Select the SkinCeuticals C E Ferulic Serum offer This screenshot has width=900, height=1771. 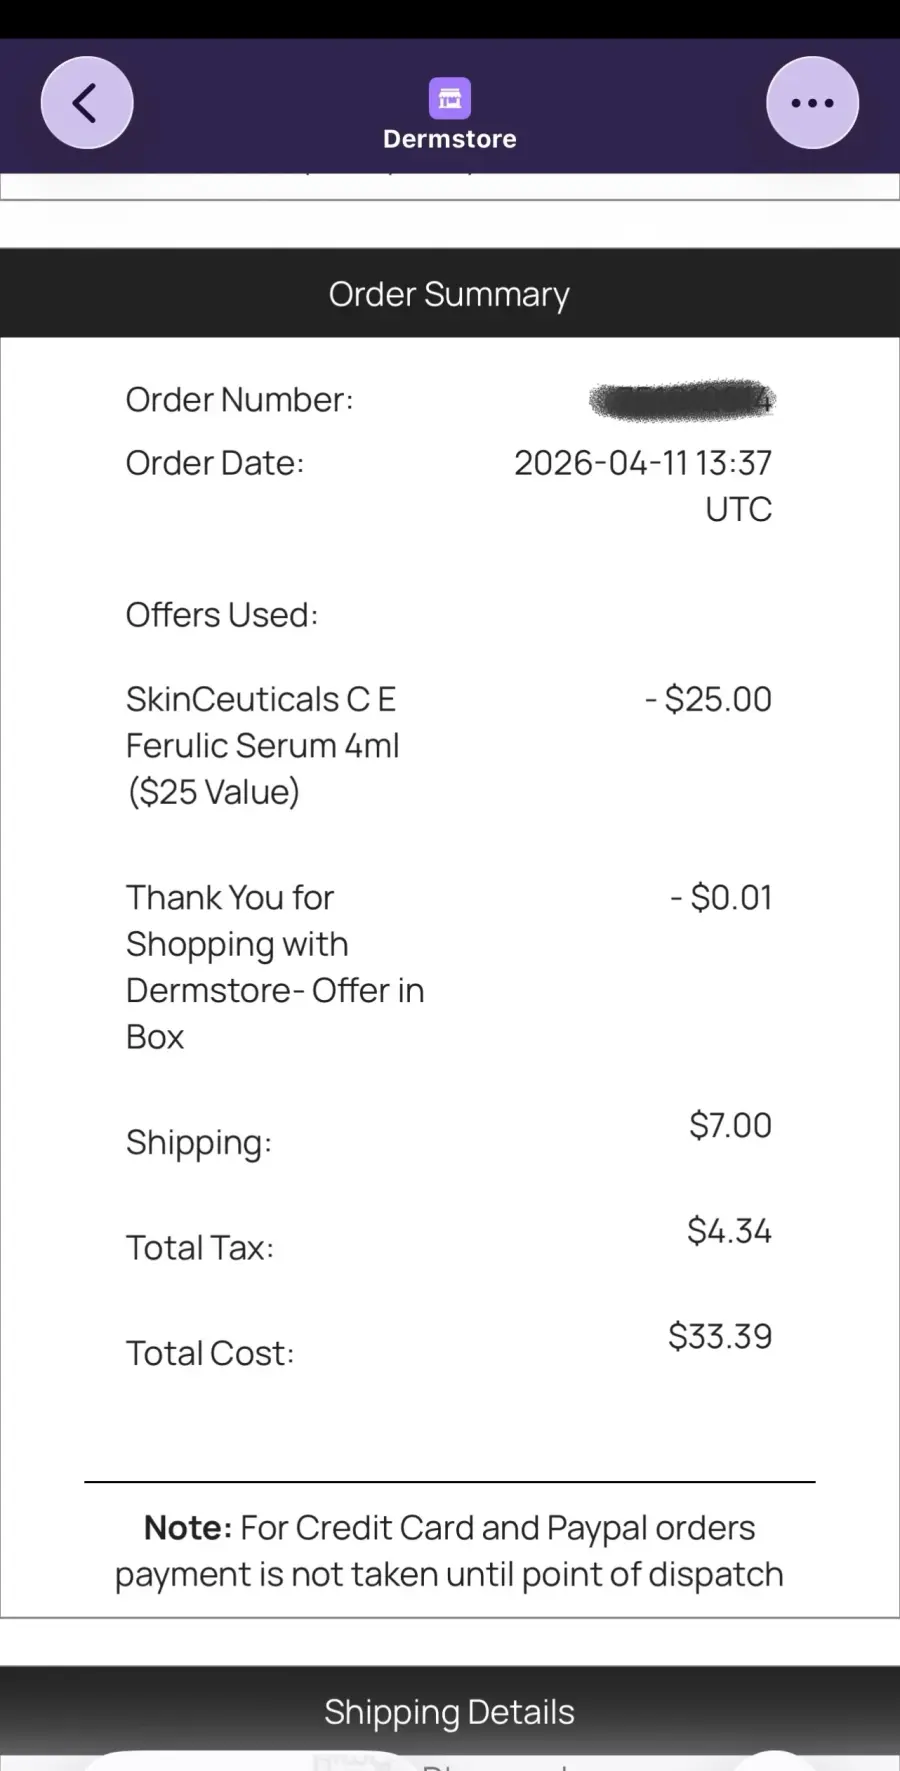262,745
